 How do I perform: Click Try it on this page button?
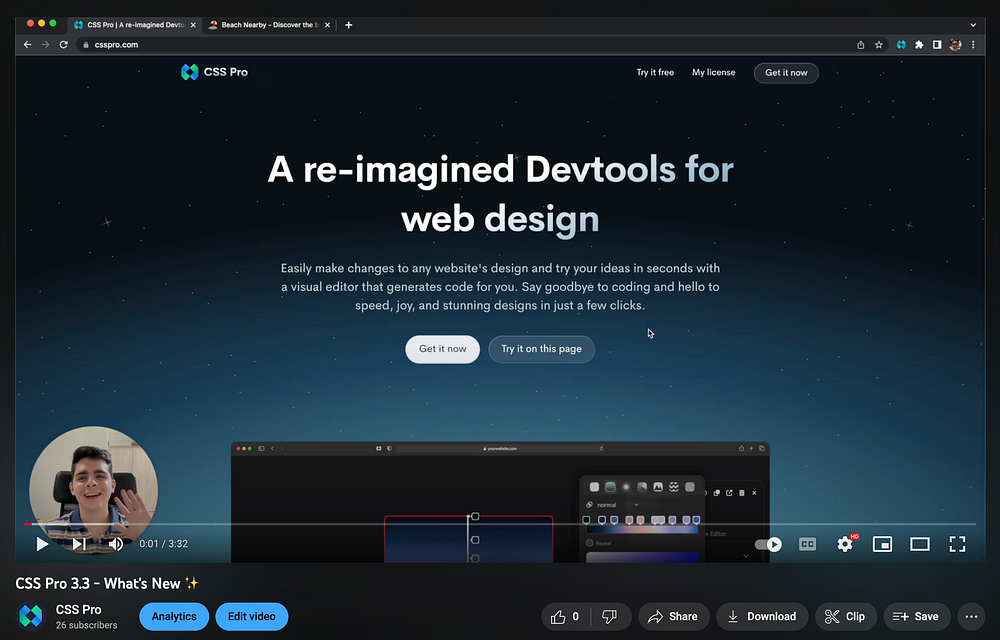pos(541,349)
